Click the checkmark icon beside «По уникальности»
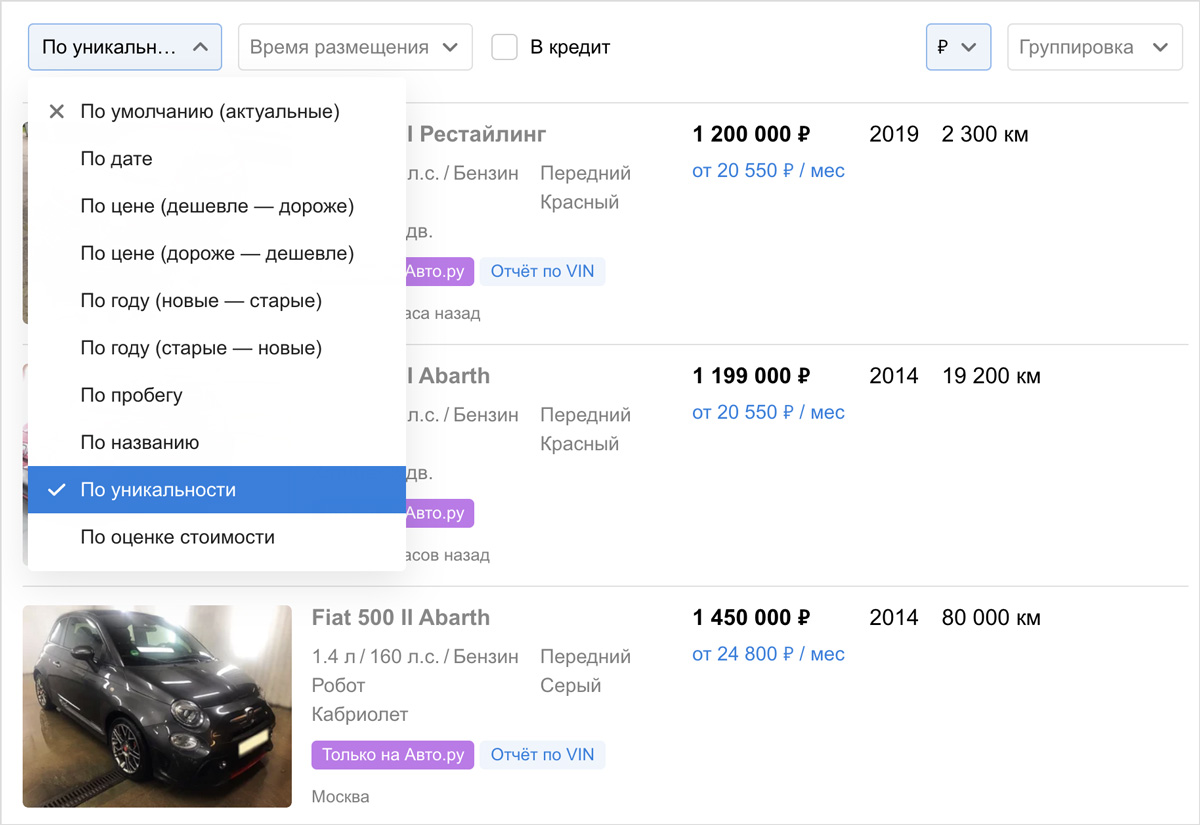The image size is (1200, 825). pos(57,490)
